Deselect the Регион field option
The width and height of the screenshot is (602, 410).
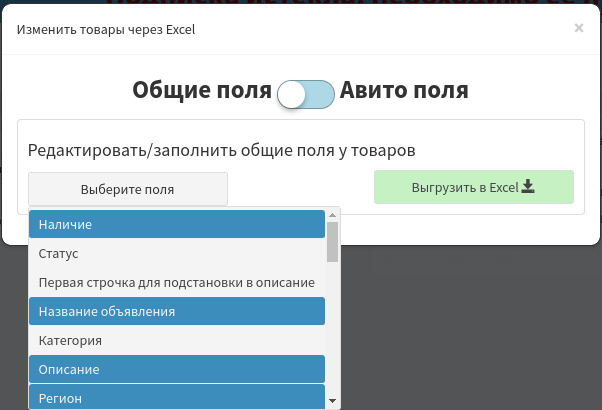click(x=177, y=397)
